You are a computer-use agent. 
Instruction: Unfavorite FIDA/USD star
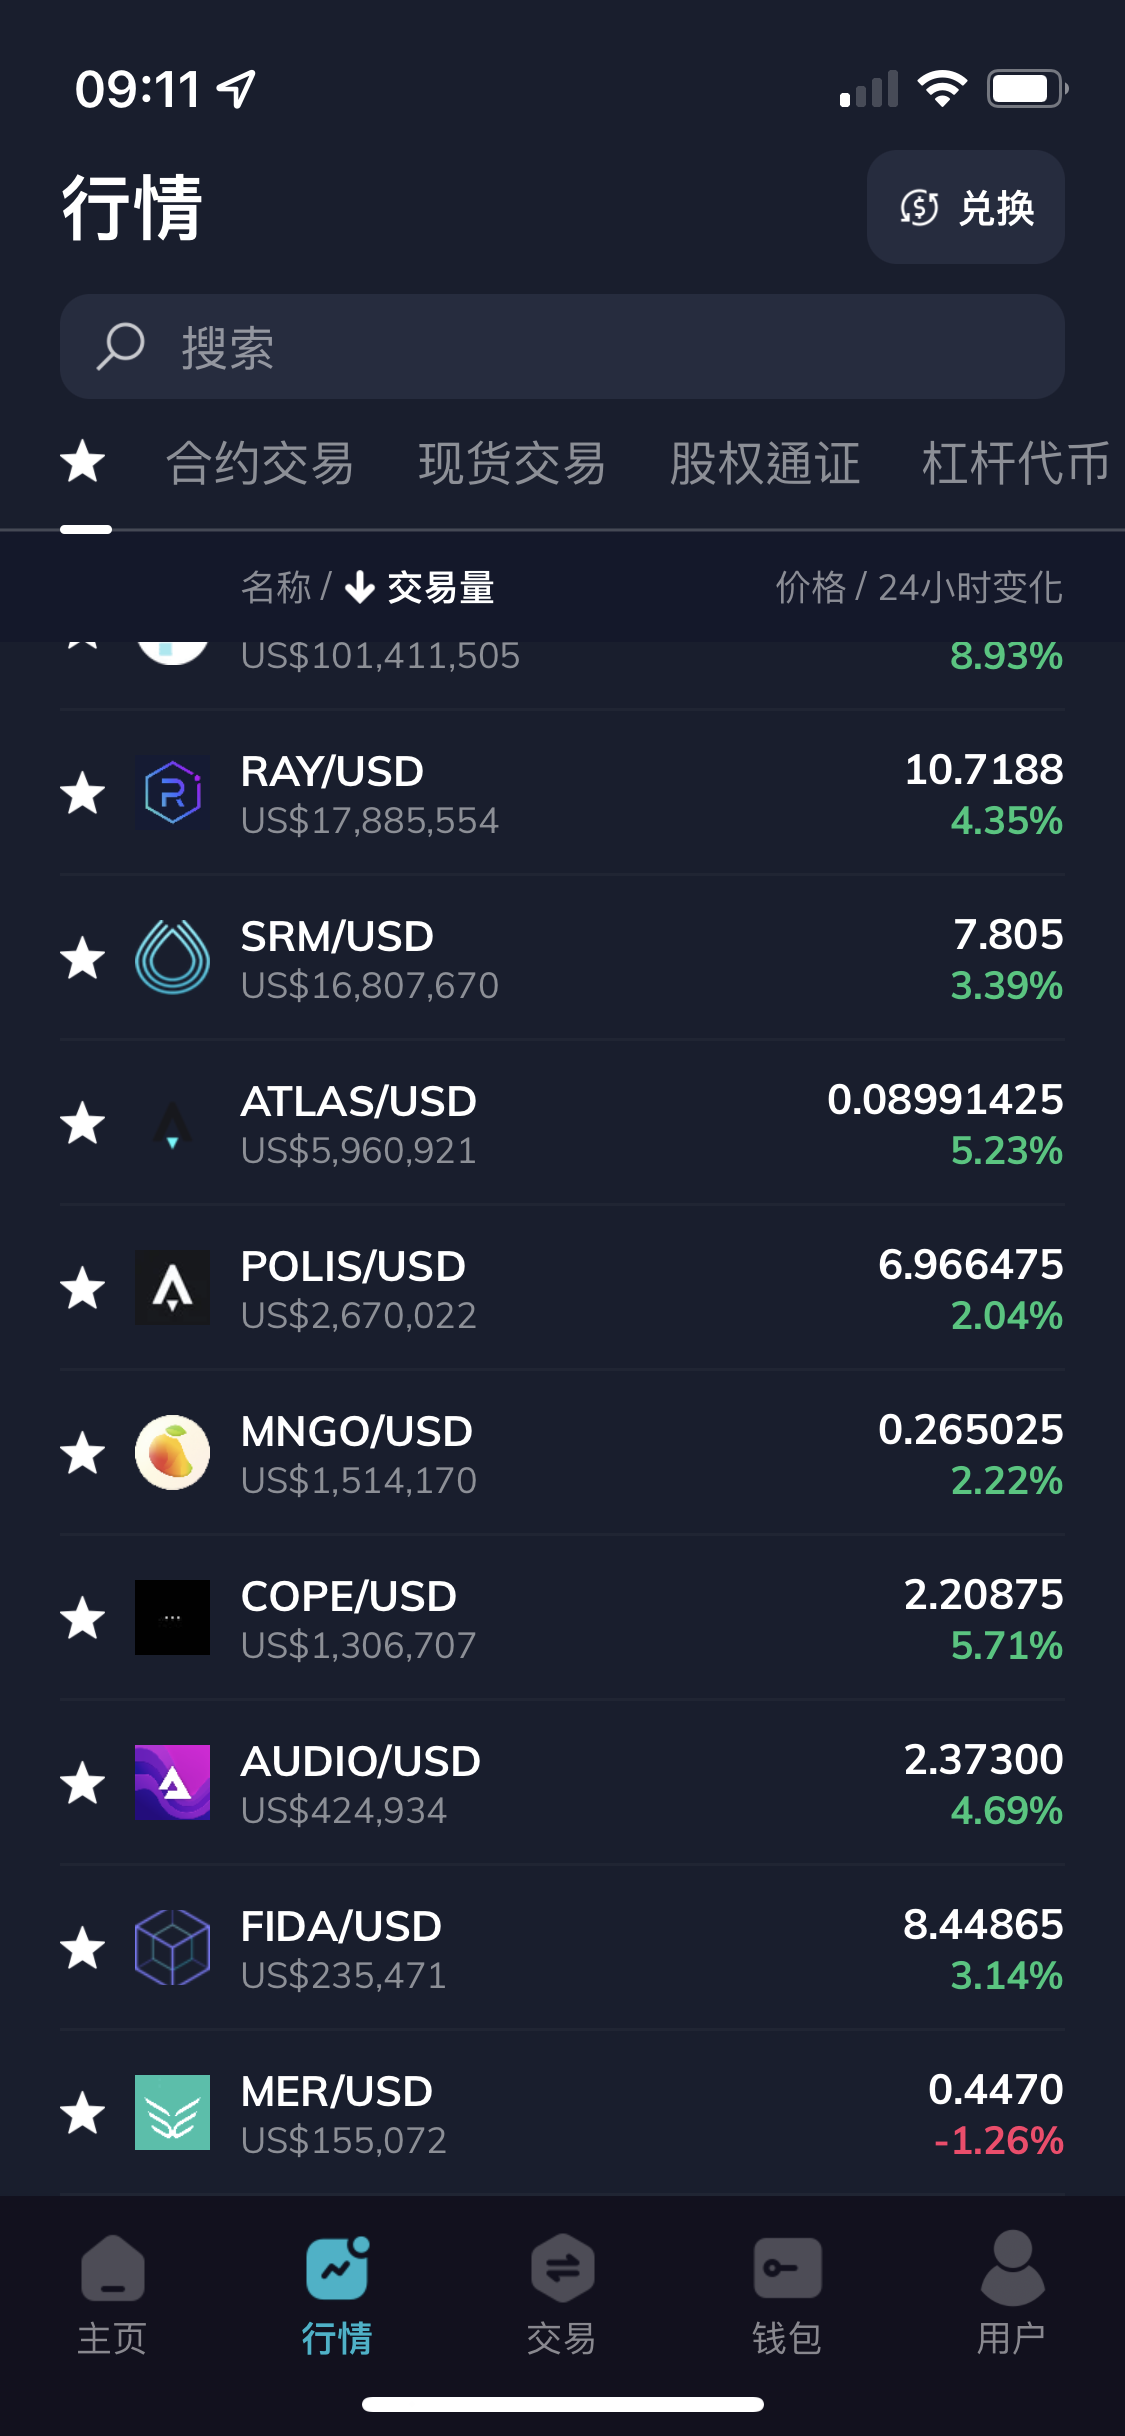point(83,1948)
